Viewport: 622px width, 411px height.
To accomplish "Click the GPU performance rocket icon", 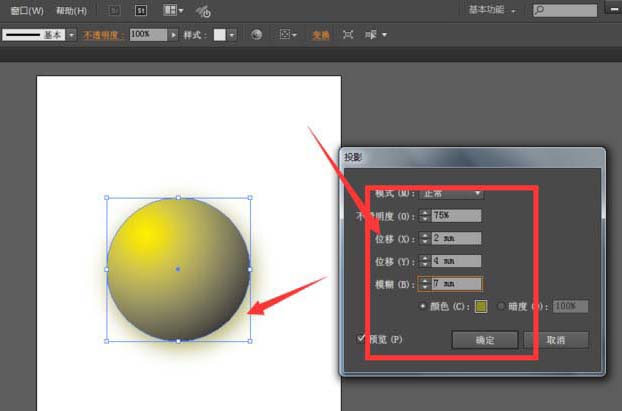I will click(x=203, y=11).
